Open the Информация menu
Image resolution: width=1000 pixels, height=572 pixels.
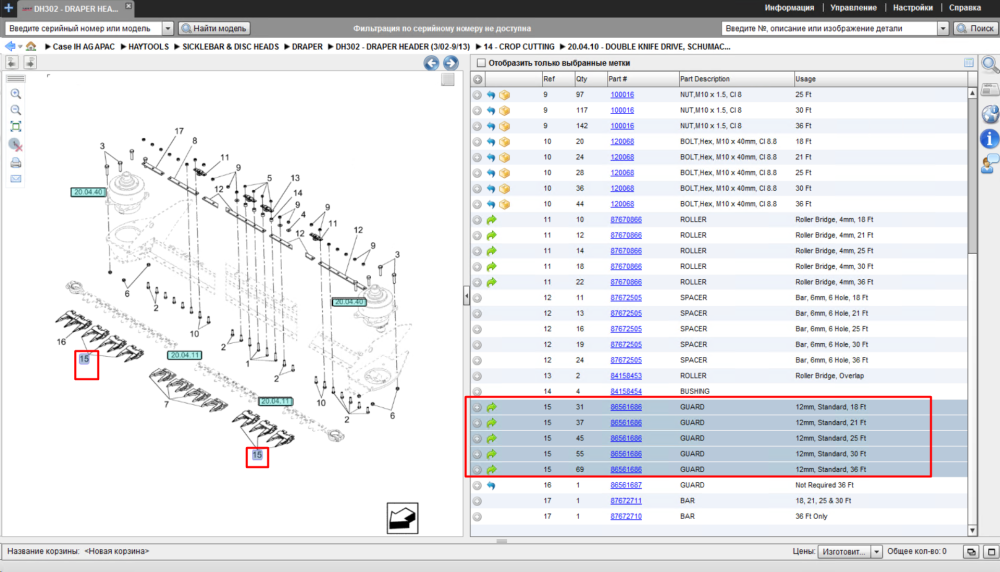tap(789, 8)
